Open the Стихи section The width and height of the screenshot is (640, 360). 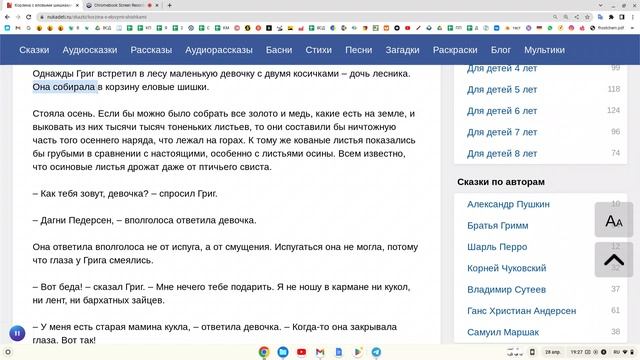318,50
